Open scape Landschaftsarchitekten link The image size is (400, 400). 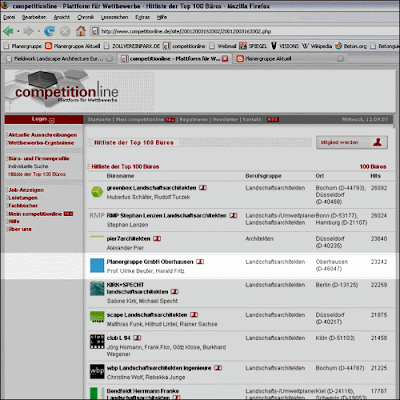click(147, 315)
